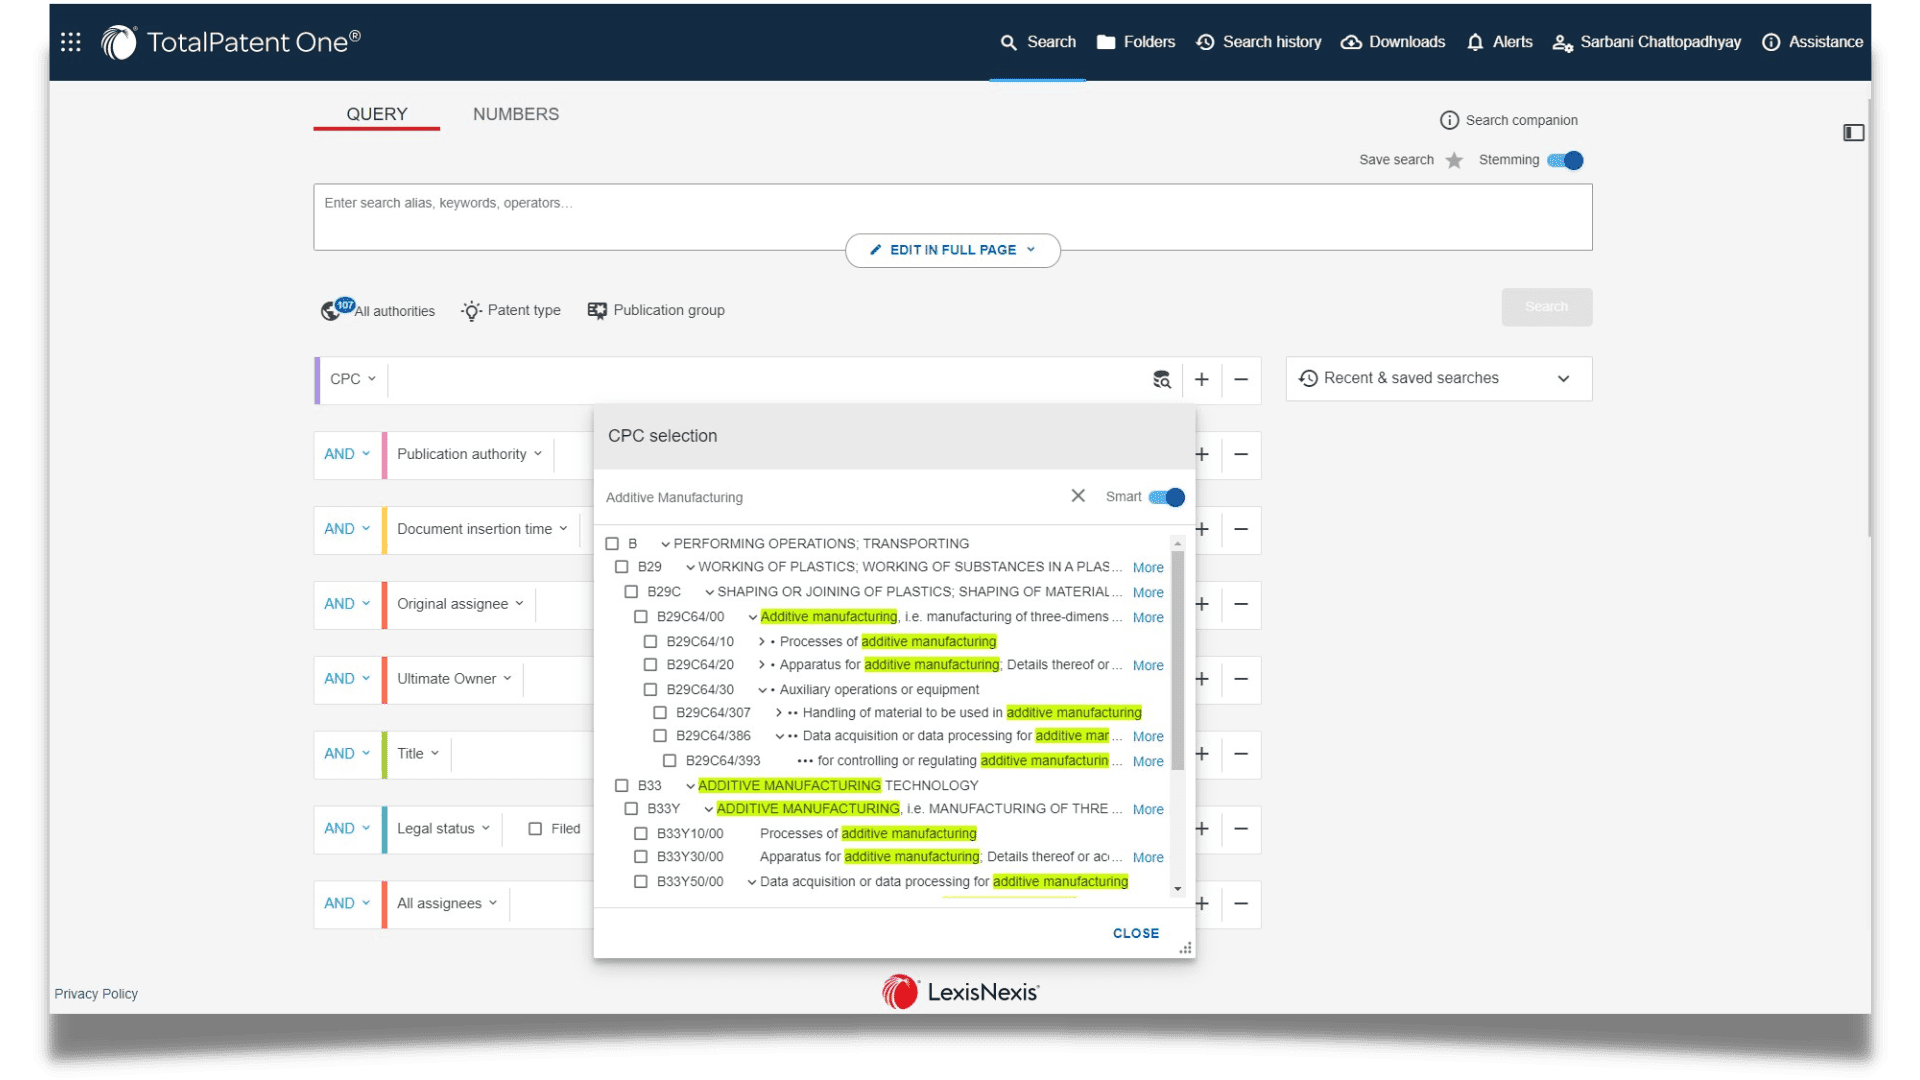Click the grey Search button

coord(1546,307)
